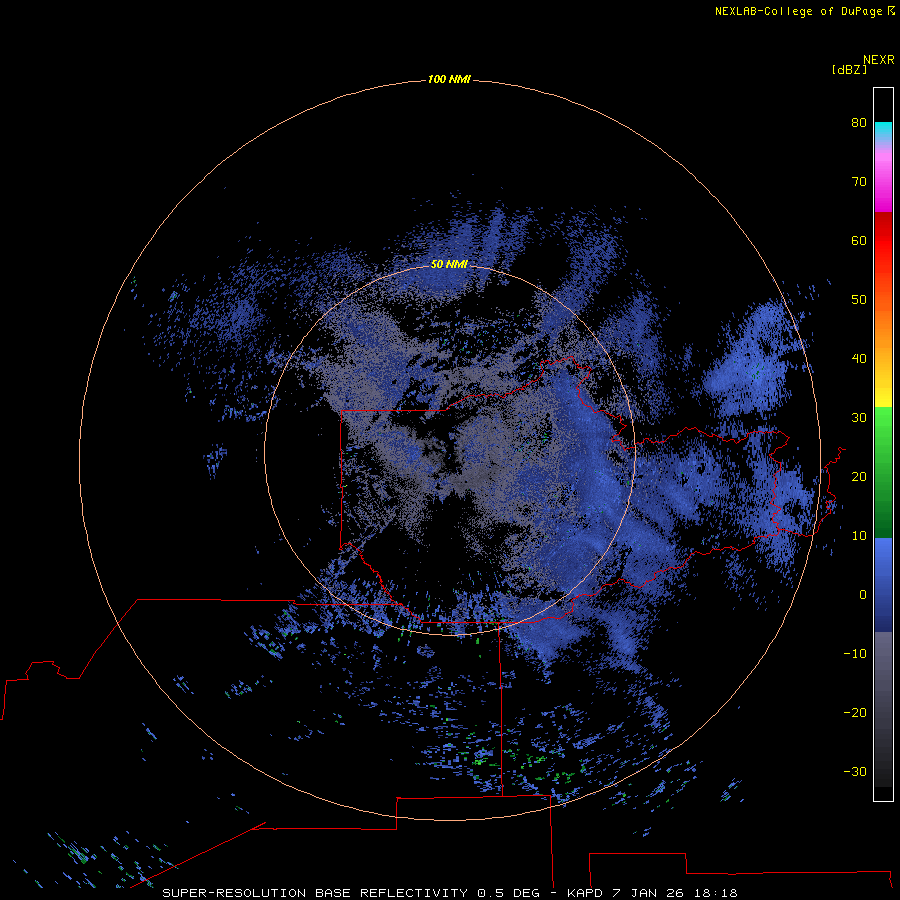Click the yellow segment of the color bar
Image resolution: width=900 pixels, height=900 pixels.
pyautogui.click(x=883, y=396)
